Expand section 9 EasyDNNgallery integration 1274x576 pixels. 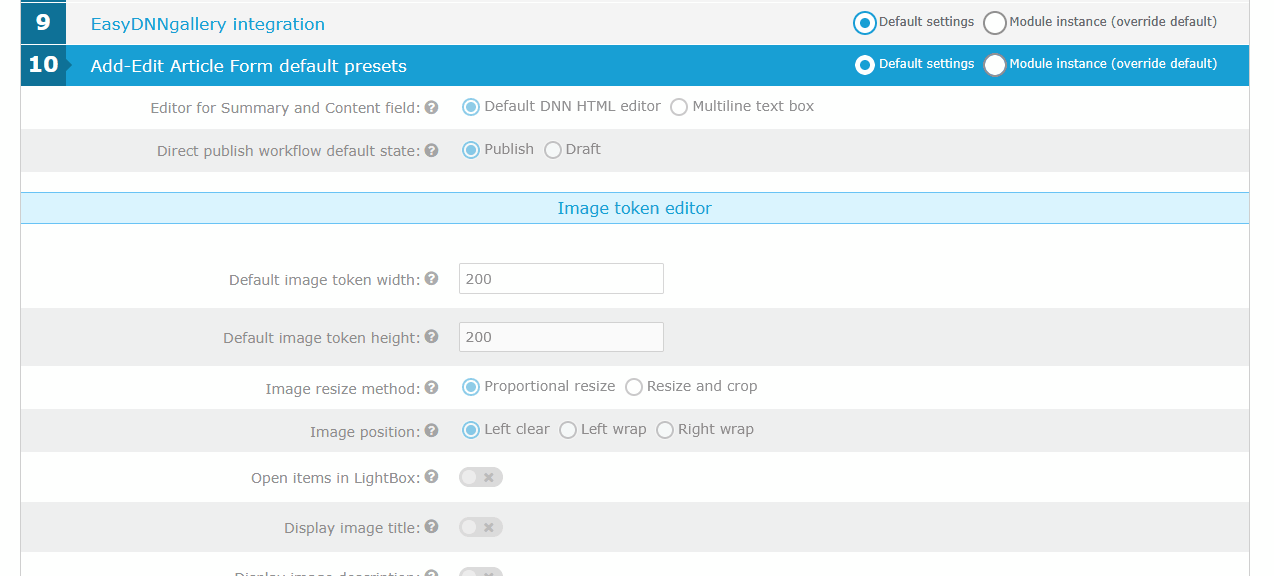click(207, 24)
